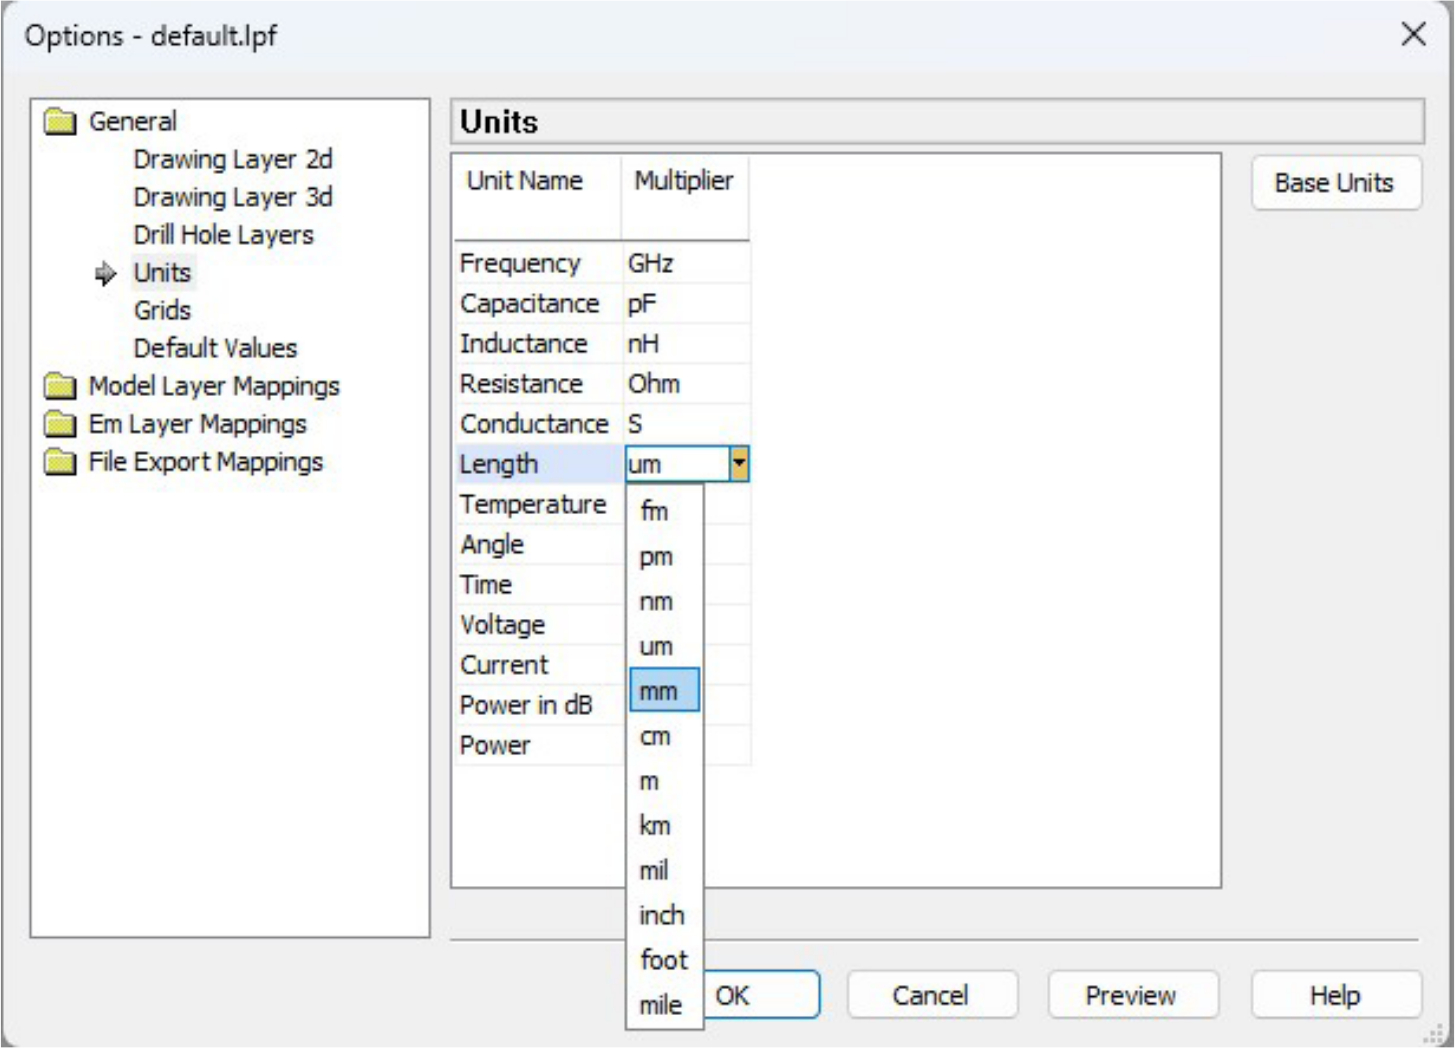Open the Grids options page
Screen dimensions: 1455x1048
coord(162,311)
